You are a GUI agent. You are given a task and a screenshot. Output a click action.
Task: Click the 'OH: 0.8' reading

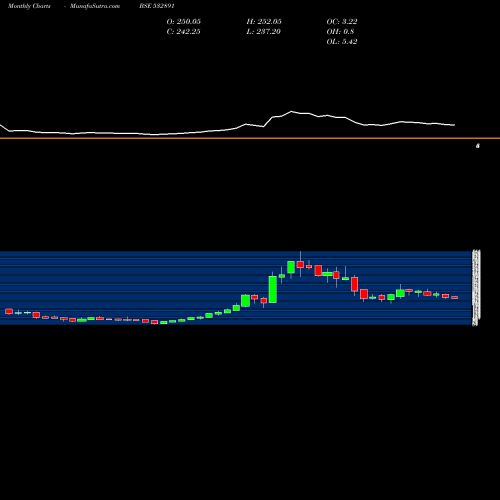pyautogui.click(x=340, y=32)
